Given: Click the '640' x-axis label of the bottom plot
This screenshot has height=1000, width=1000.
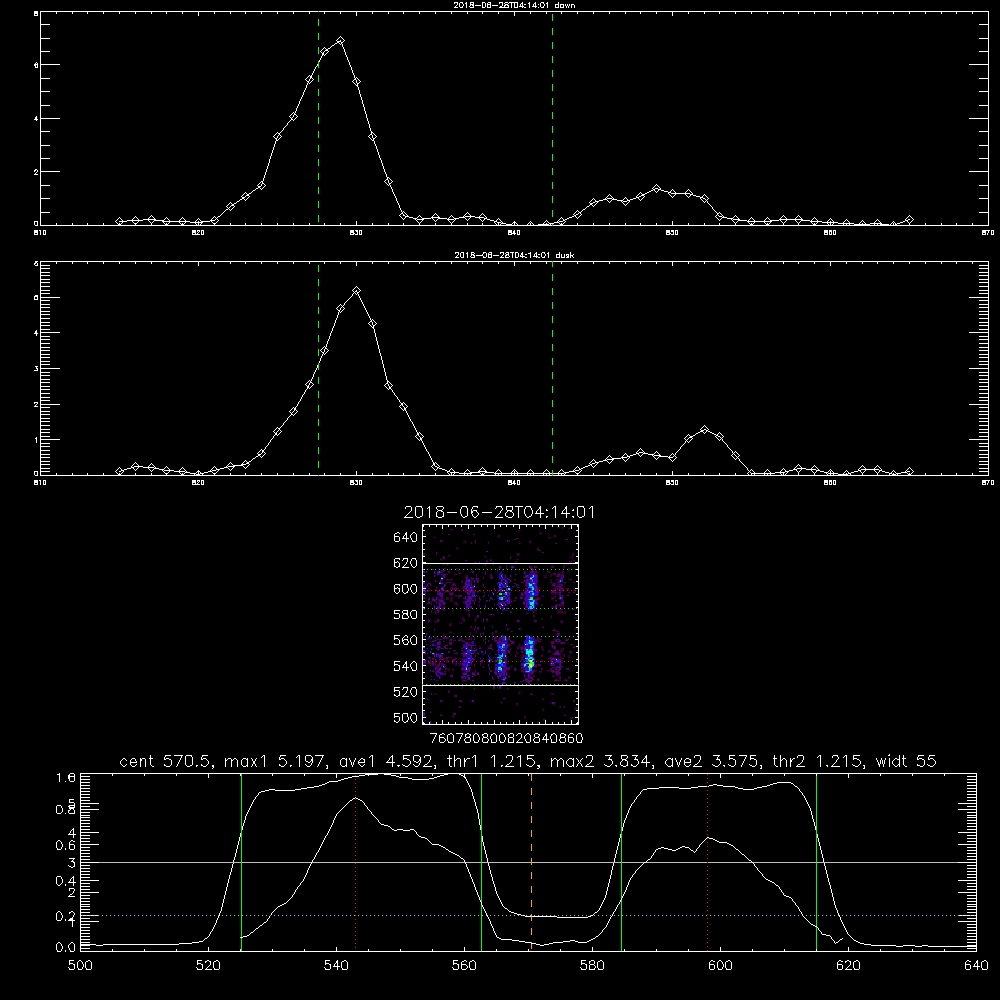Looking at the screenshot, I should point(976,966).
